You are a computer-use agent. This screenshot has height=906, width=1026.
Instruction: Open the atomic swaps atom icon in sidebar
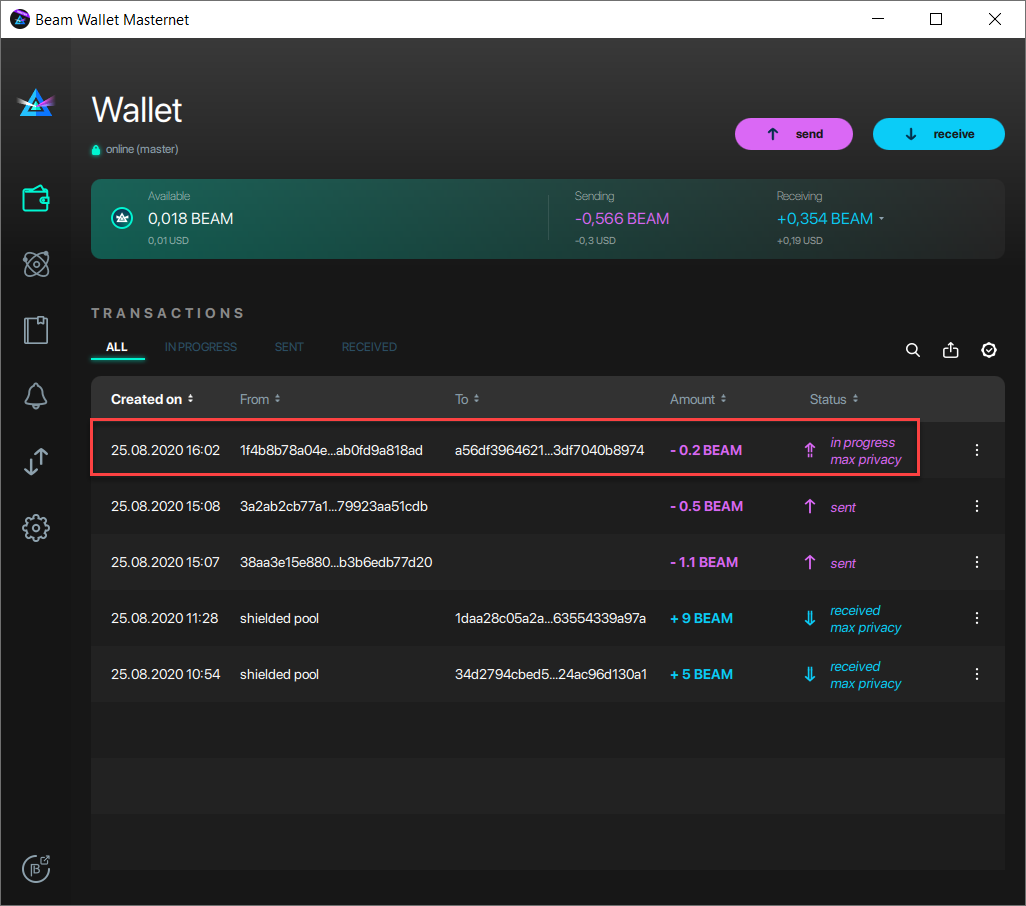(36, 264)
